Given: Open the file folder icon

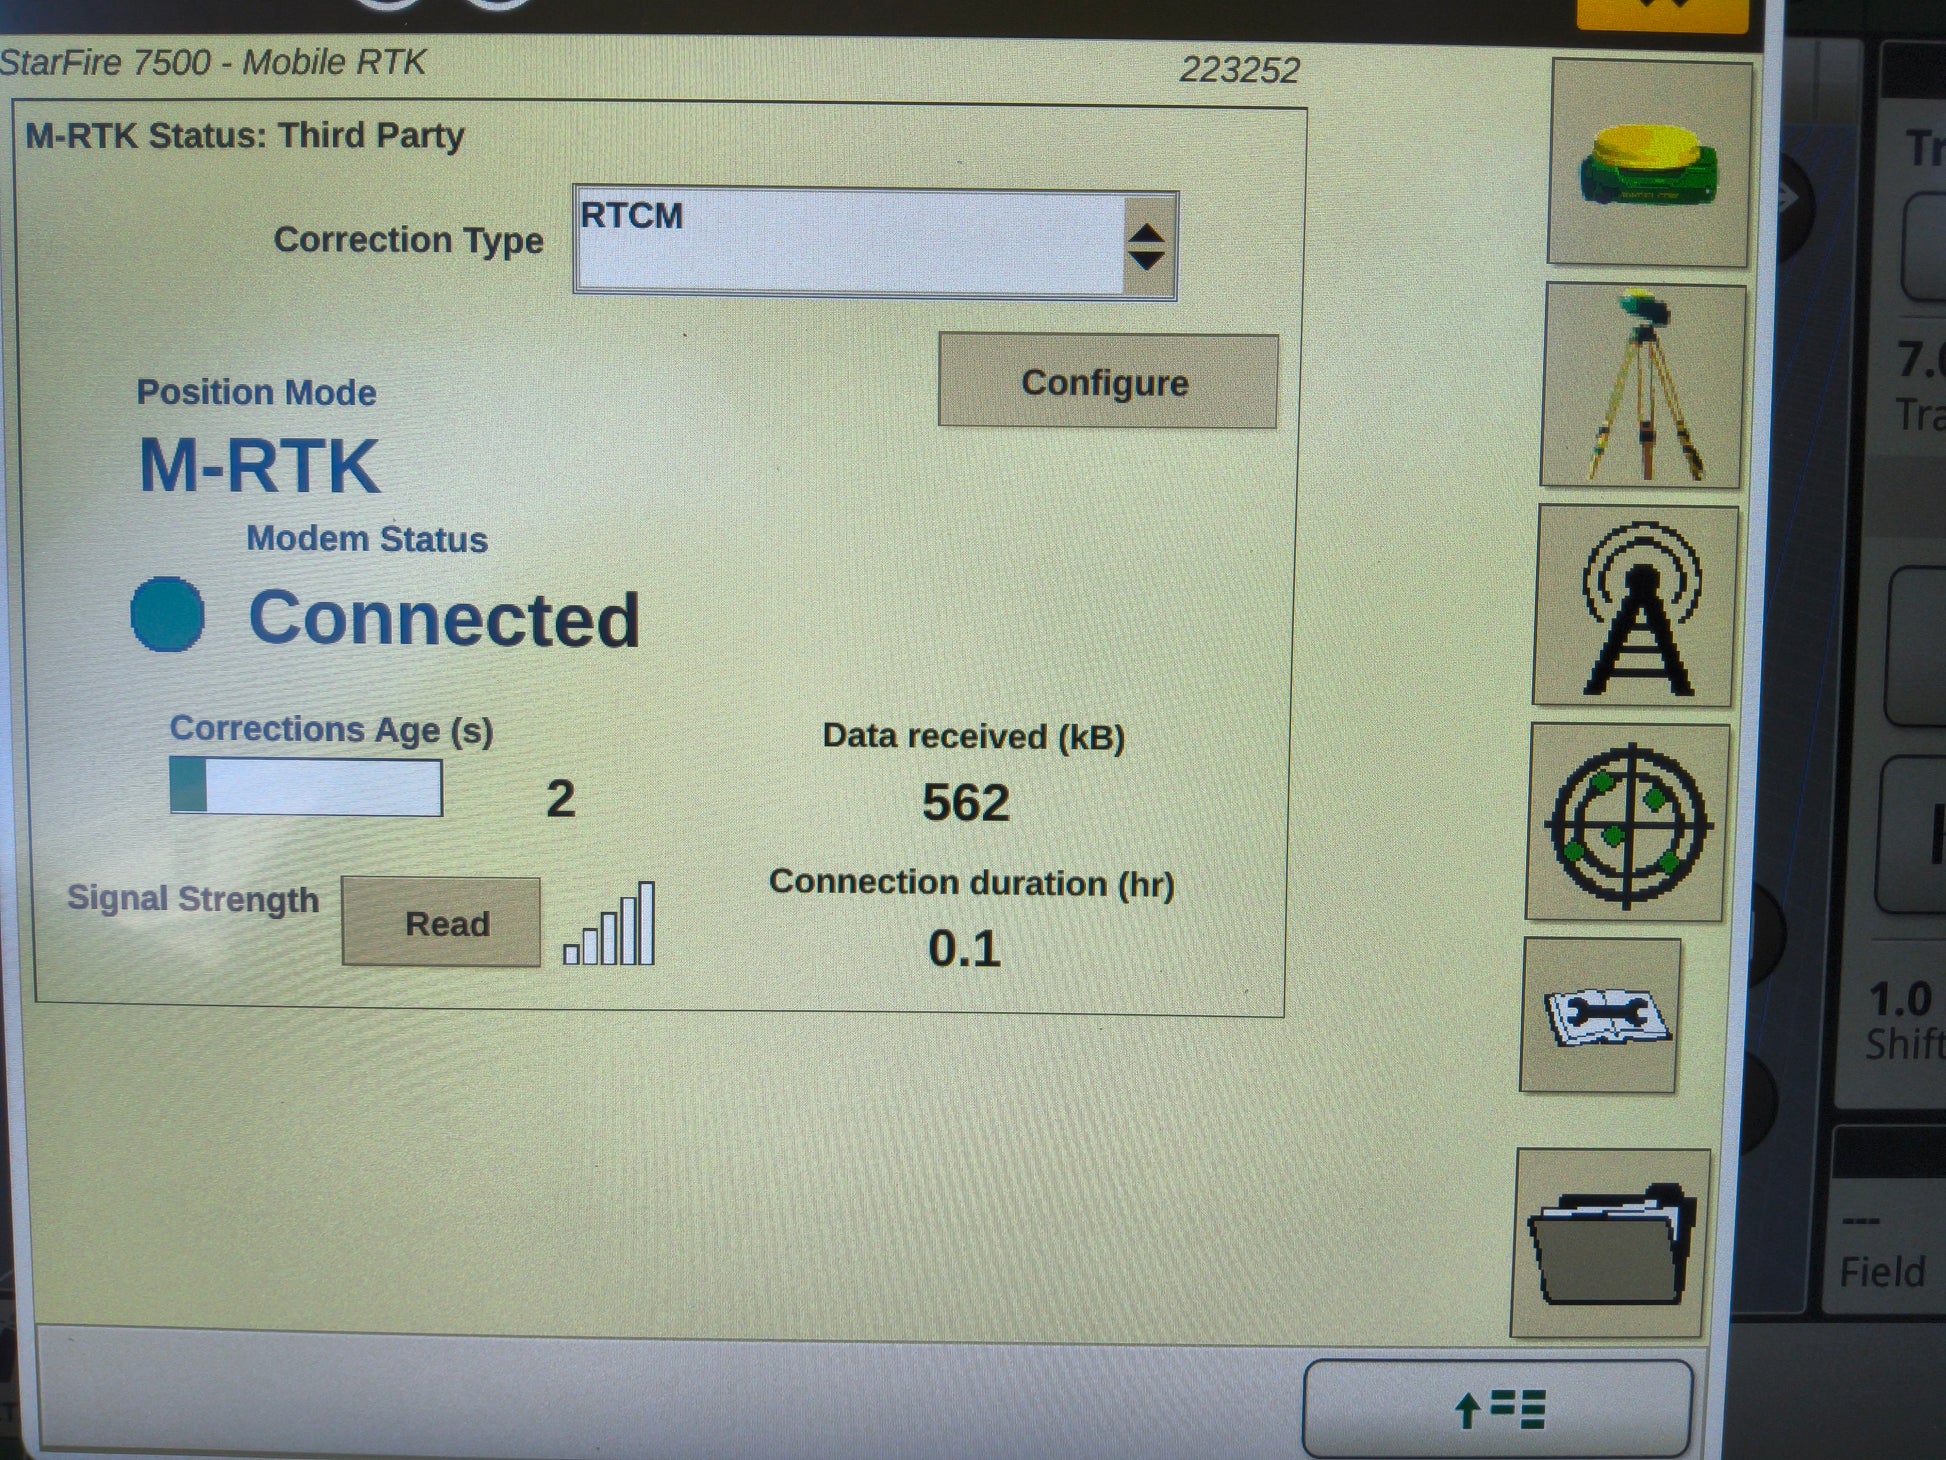Looking at the screenshot, I should tap(1611, 1243).
